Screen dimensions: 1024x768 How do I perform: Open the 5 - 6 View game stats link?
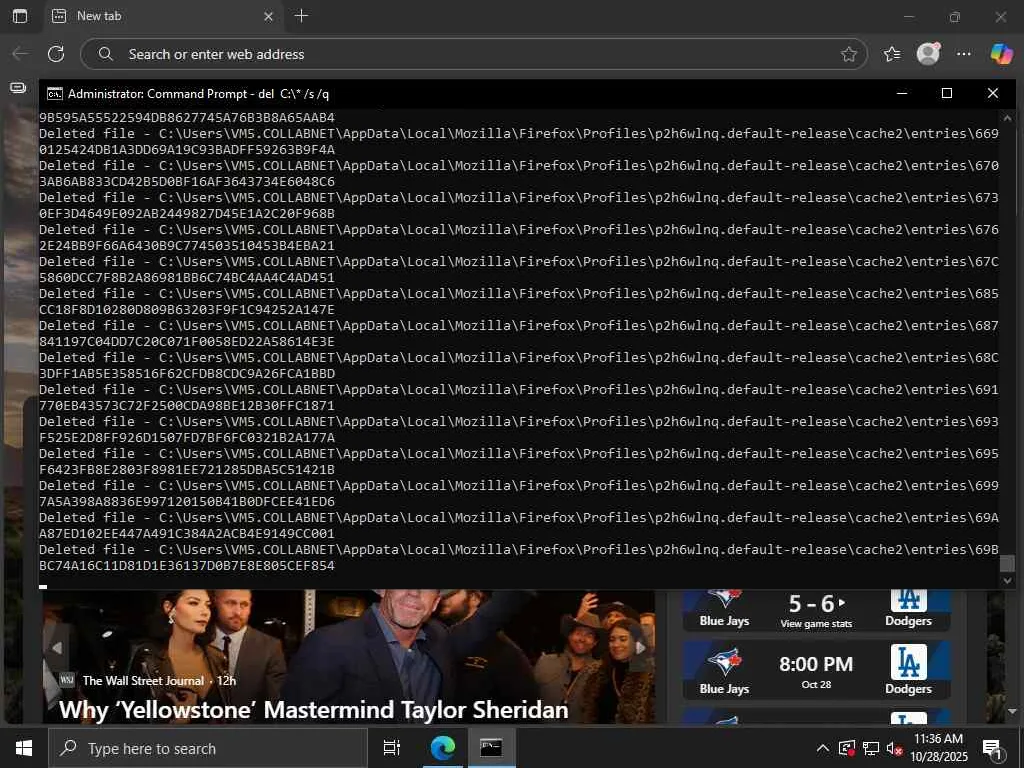(816, 624)
